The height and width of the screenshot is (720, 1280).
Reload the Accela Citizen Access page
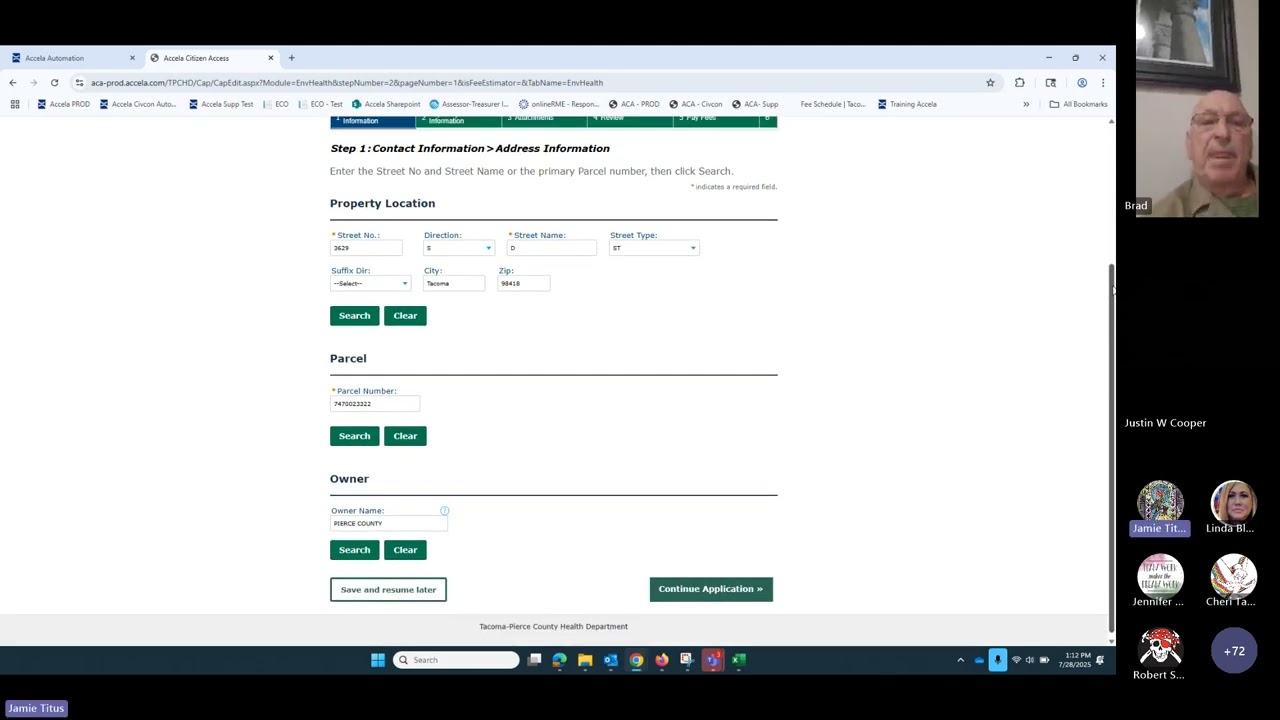click(x=54, y=83)
